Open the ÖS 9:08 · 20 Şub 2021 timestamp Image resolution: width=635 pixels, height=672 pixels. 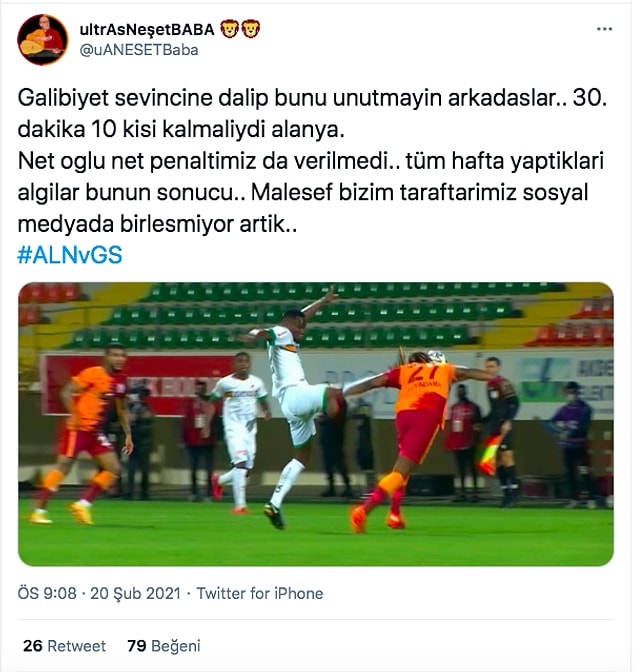click(99, 594)
